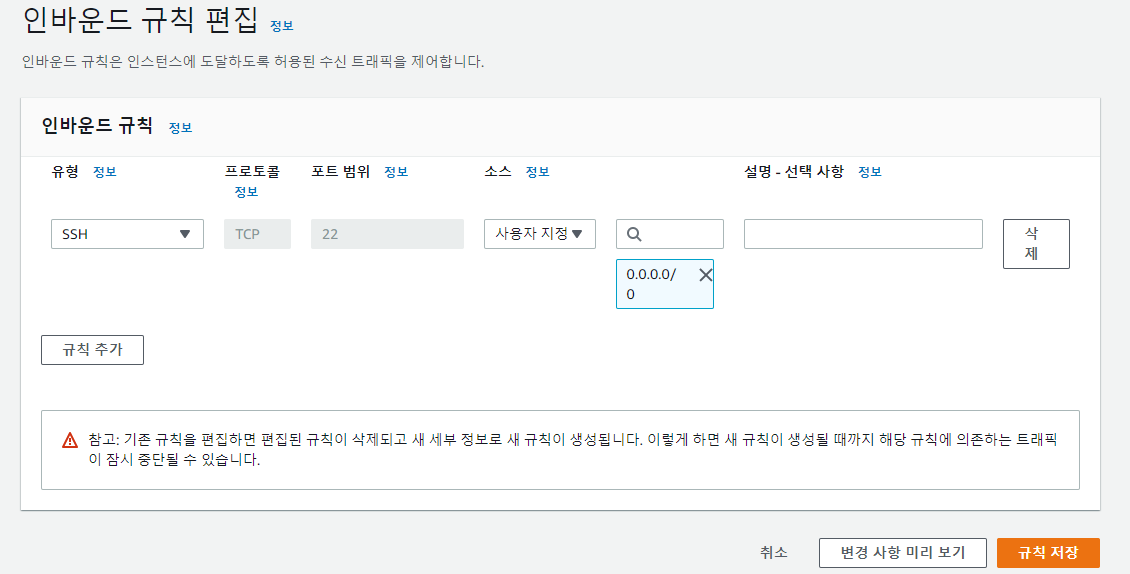Open the 정보 link beside page title

[x=282, y=26]
